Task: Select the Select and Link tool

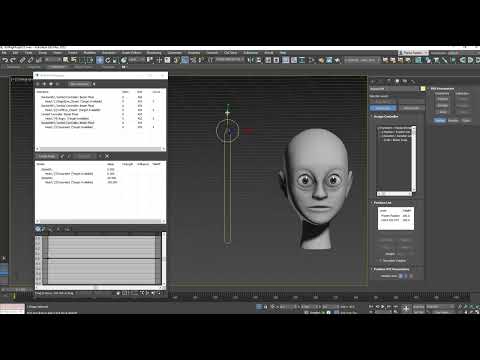Action: click(22, 60)
